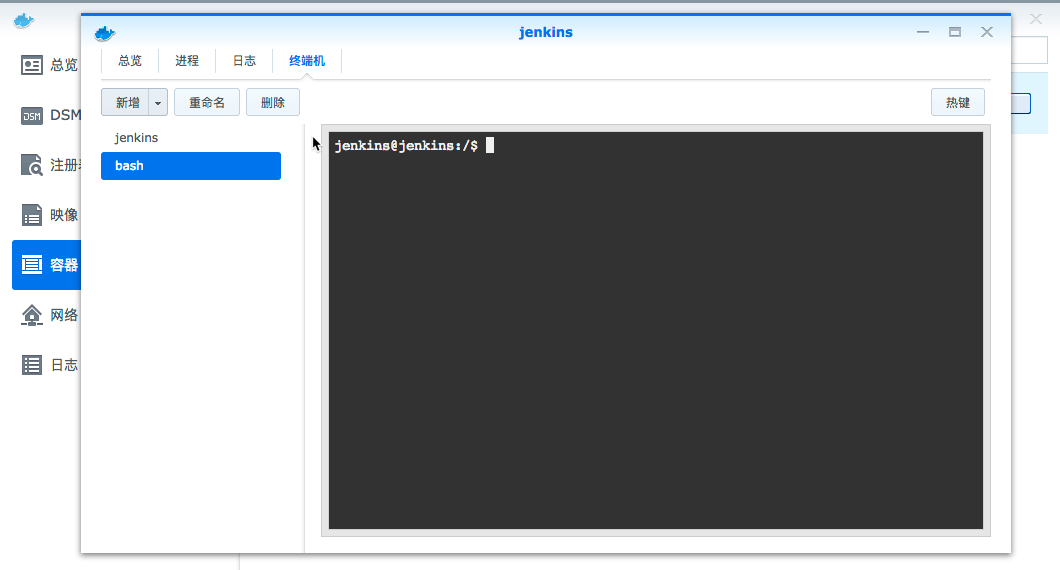Expand the 新增 dropdown arrow
The width and height of the screenshot is (1060, 570).
click(158, 103)
